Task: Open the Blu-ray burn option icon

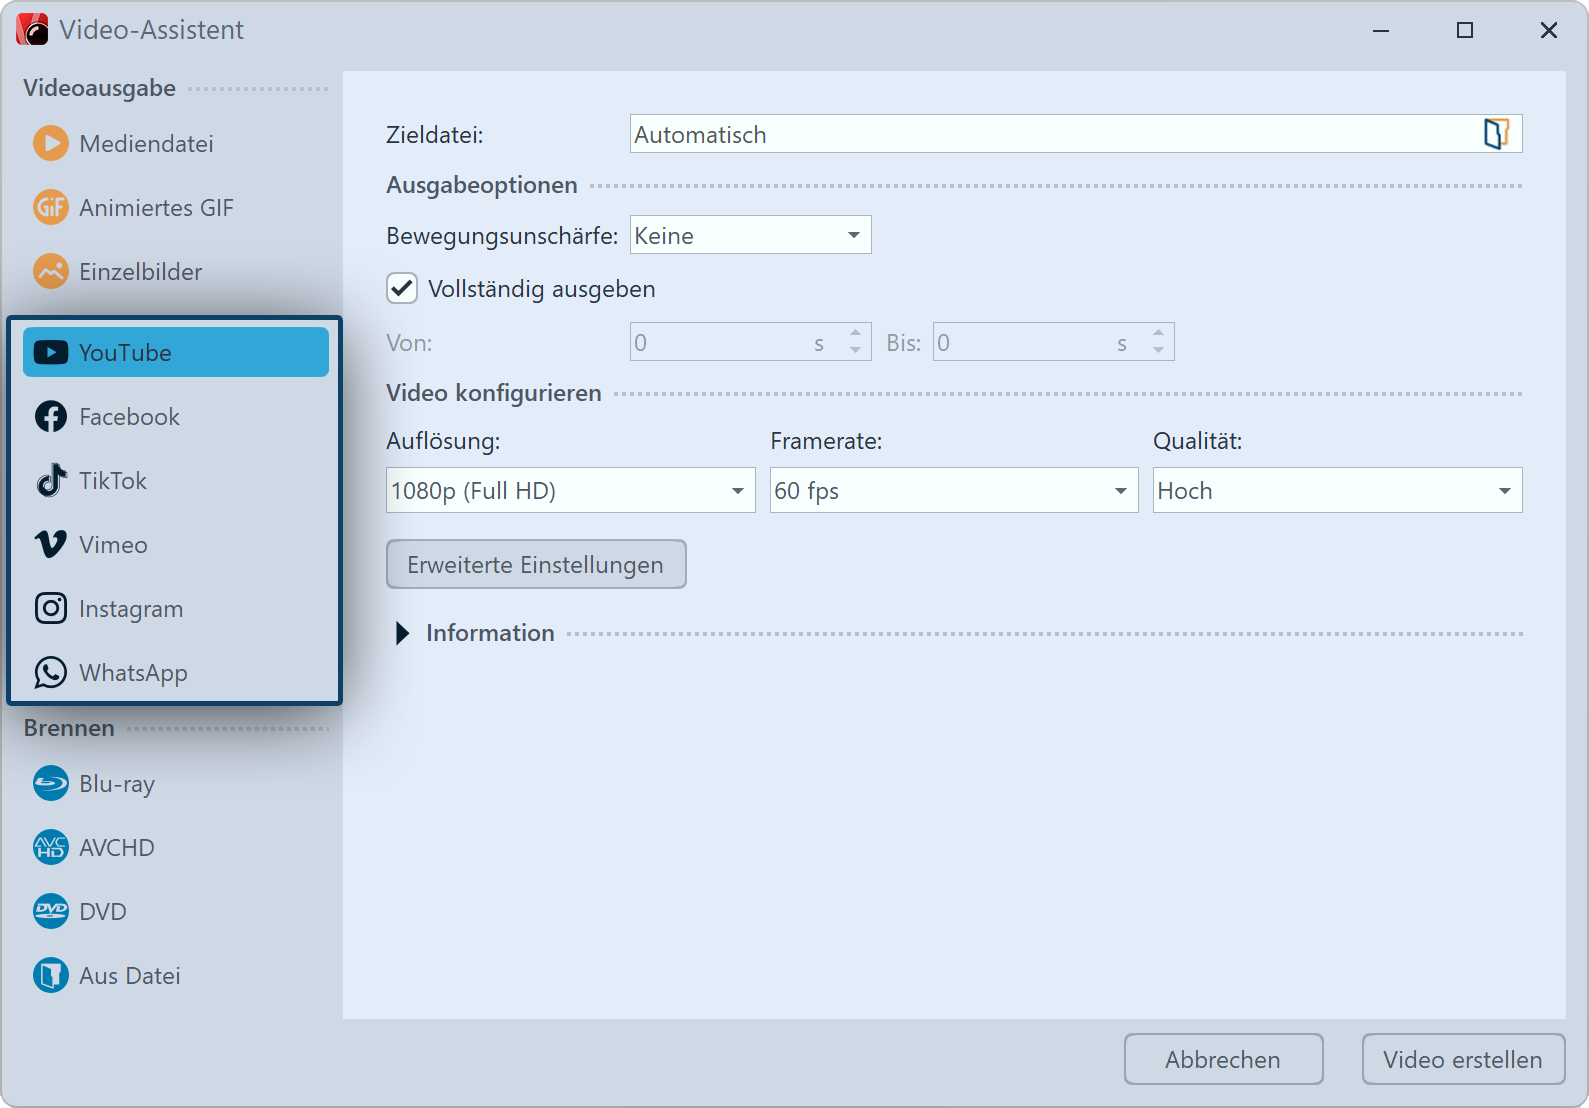Action: click(50, 784)
